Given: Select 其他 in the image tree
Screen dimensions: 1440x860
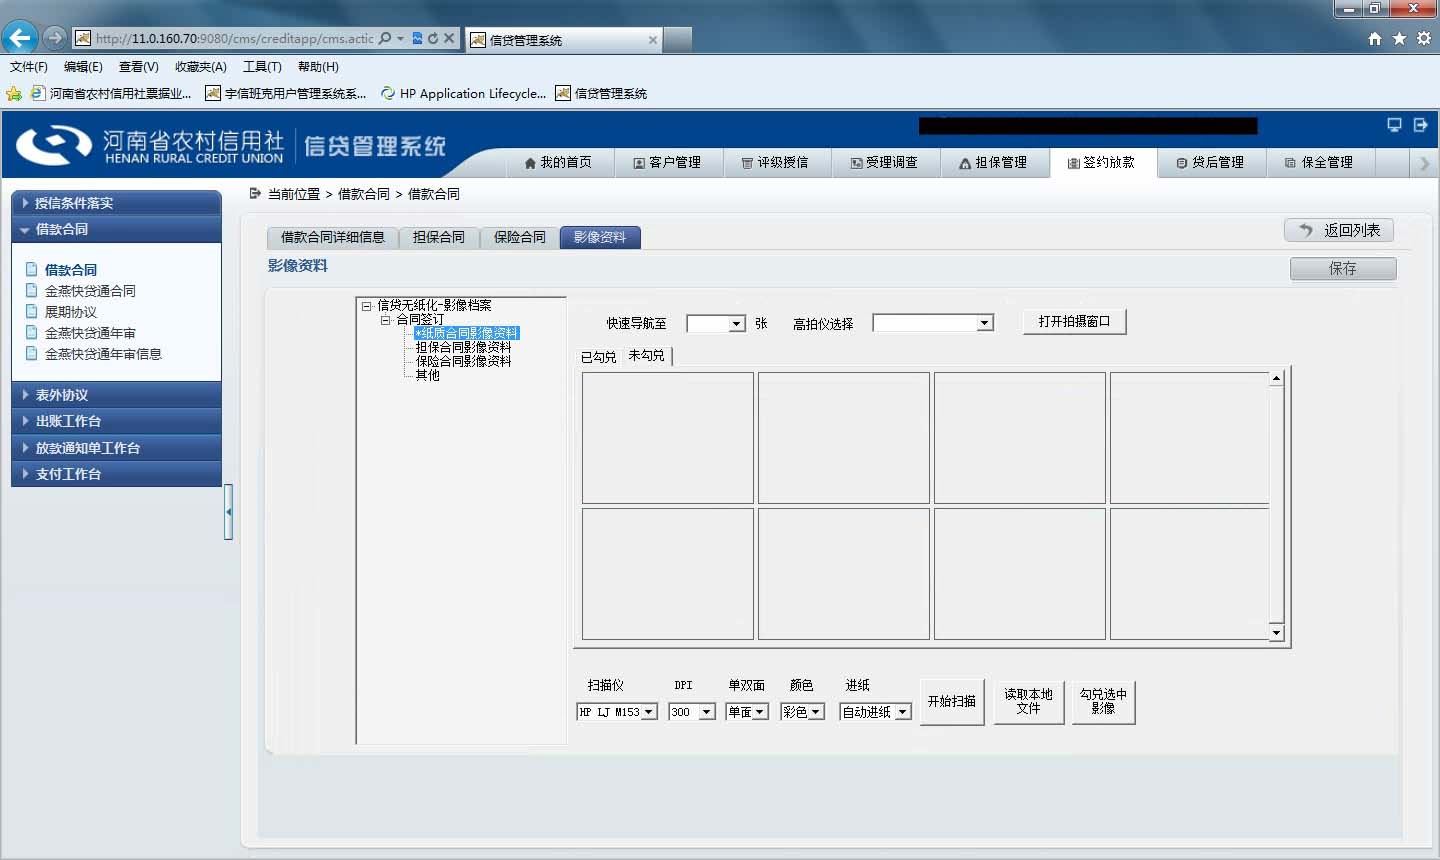Looking at the screenshot, I should (427, 375).
